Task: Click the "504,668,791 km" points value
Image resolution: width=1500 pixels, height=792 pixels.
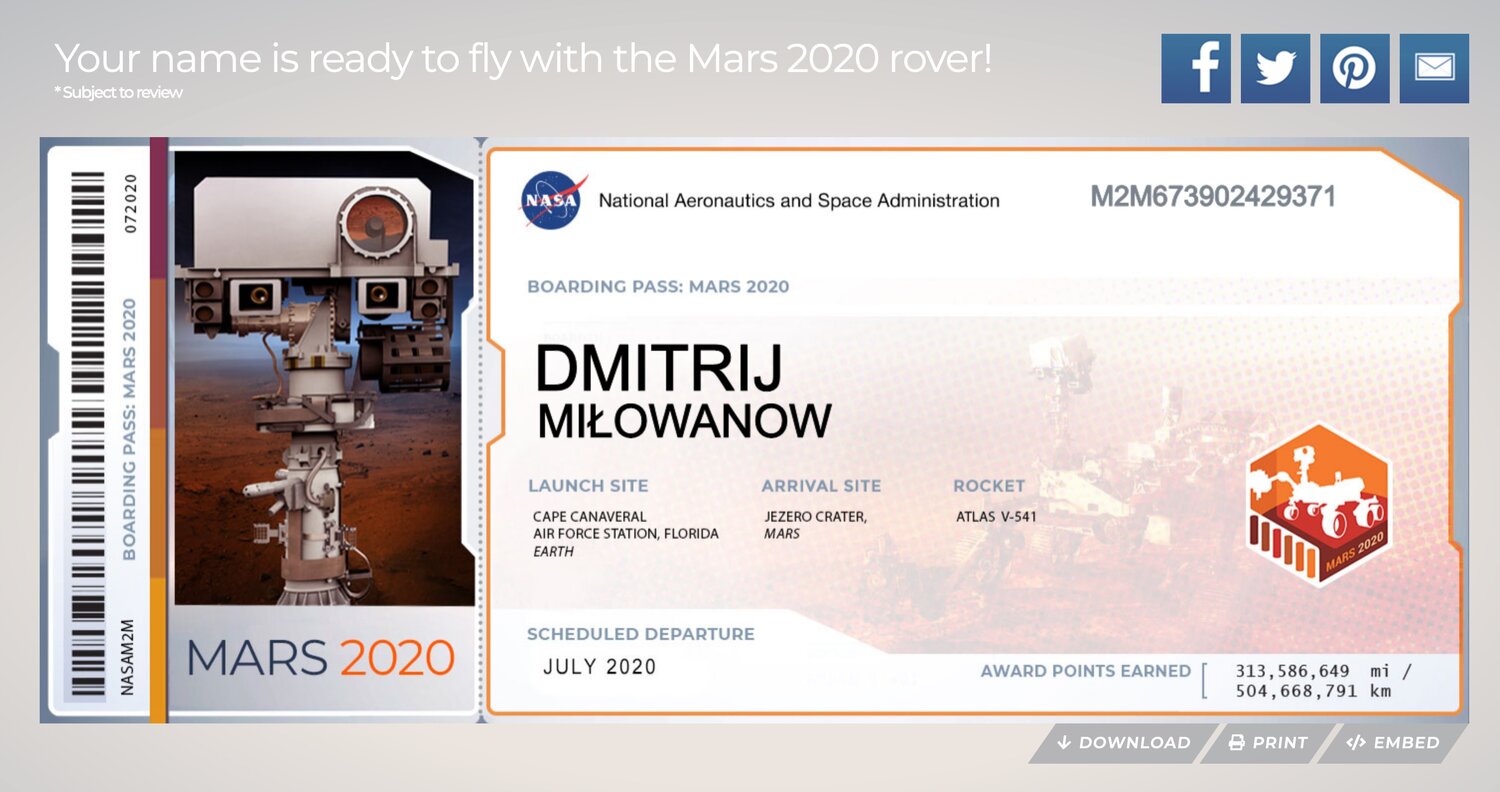Action: click(x=1313, y=691)
